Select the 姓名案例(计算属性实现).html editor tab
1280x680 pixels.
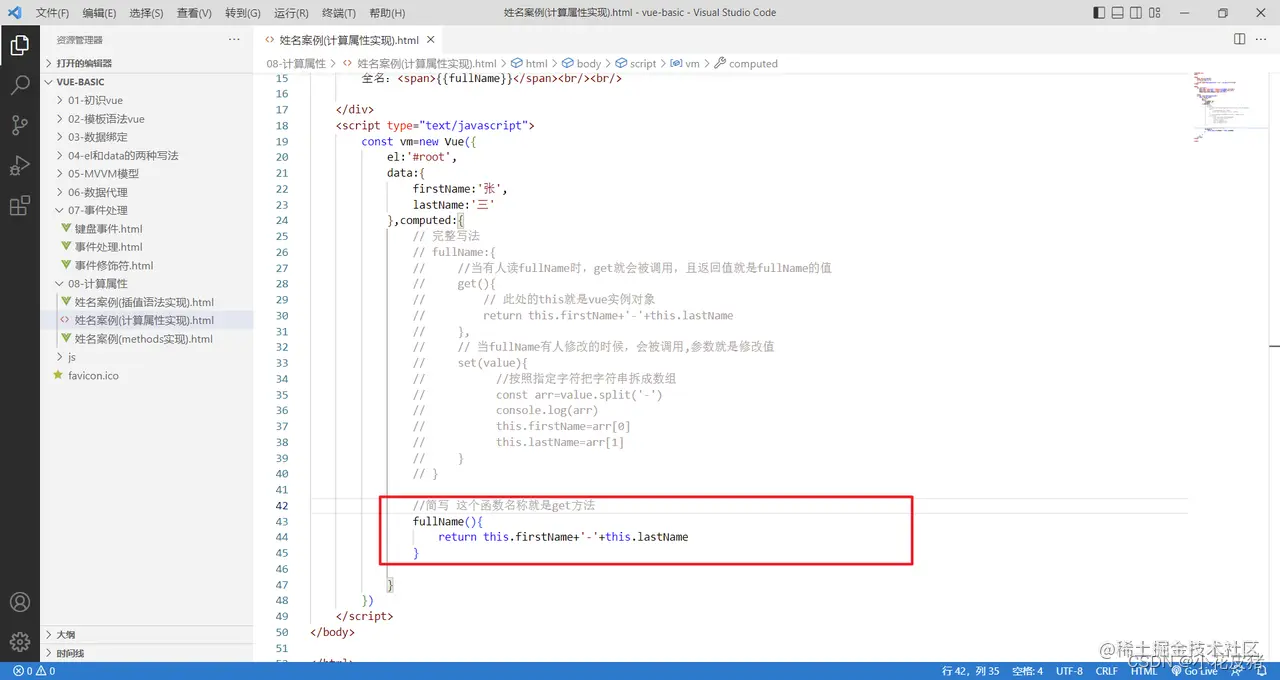tap(348, 40)
